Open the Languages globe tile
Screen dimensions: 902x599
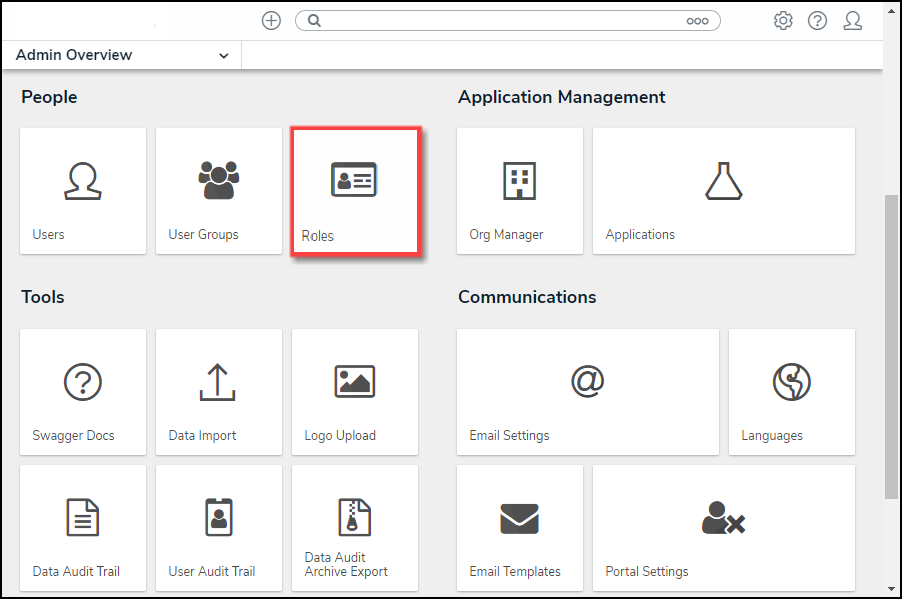click(x=792, y=392)
